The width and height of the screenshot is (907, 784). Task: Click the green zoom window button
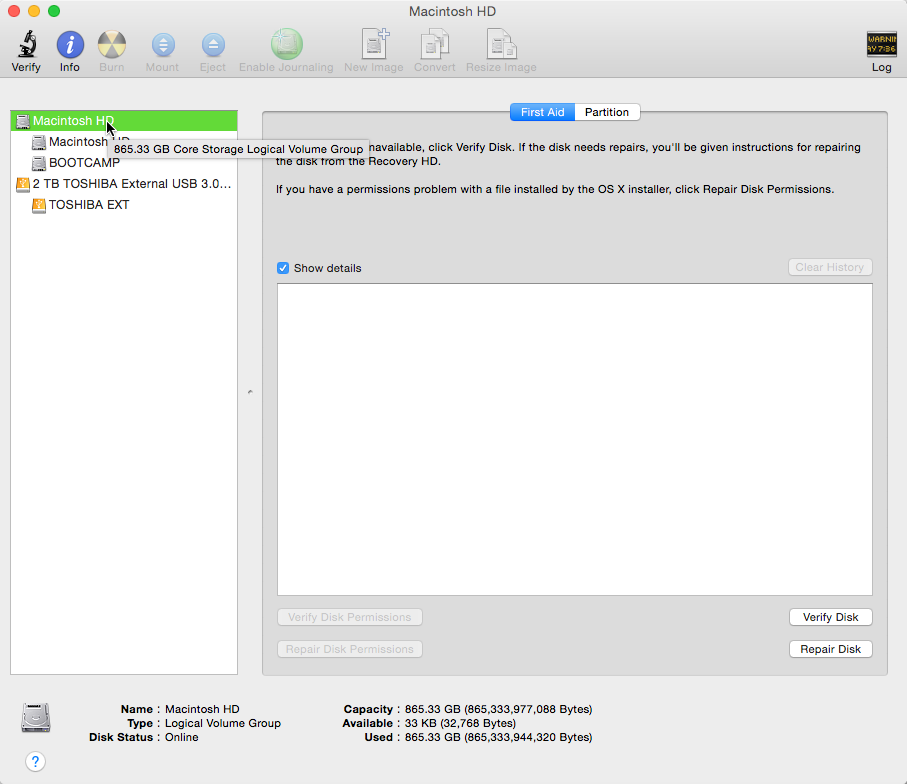(54, 11)
